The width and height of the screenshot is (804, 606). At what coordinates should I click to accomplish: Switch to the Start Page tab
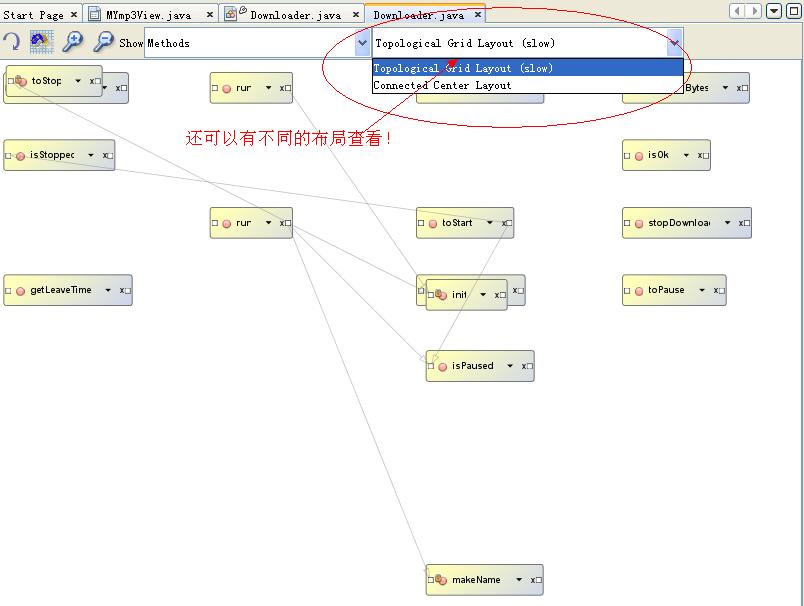pos(33,15)
